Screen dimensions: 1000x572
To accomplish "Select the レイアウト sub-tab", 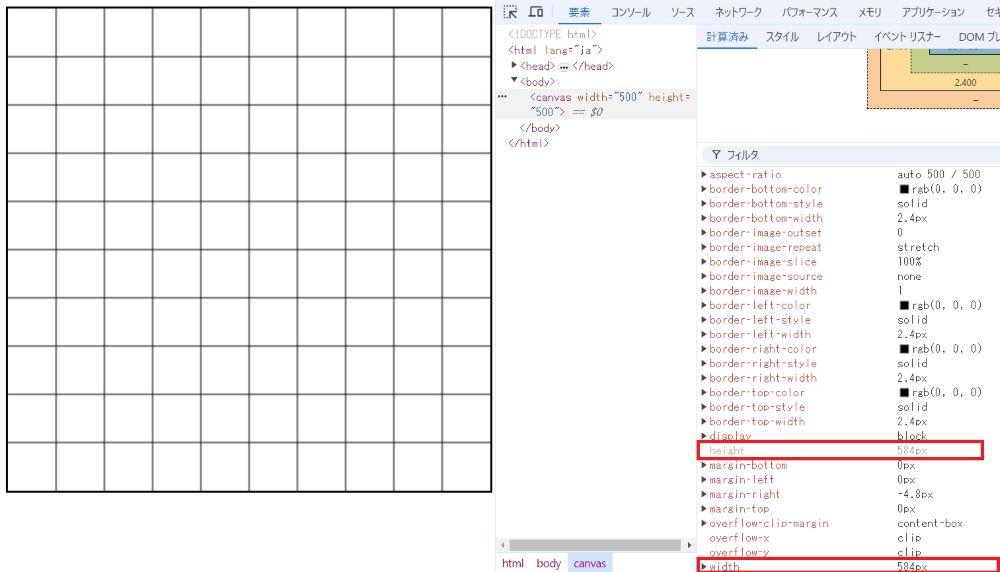I will [836, 37].
